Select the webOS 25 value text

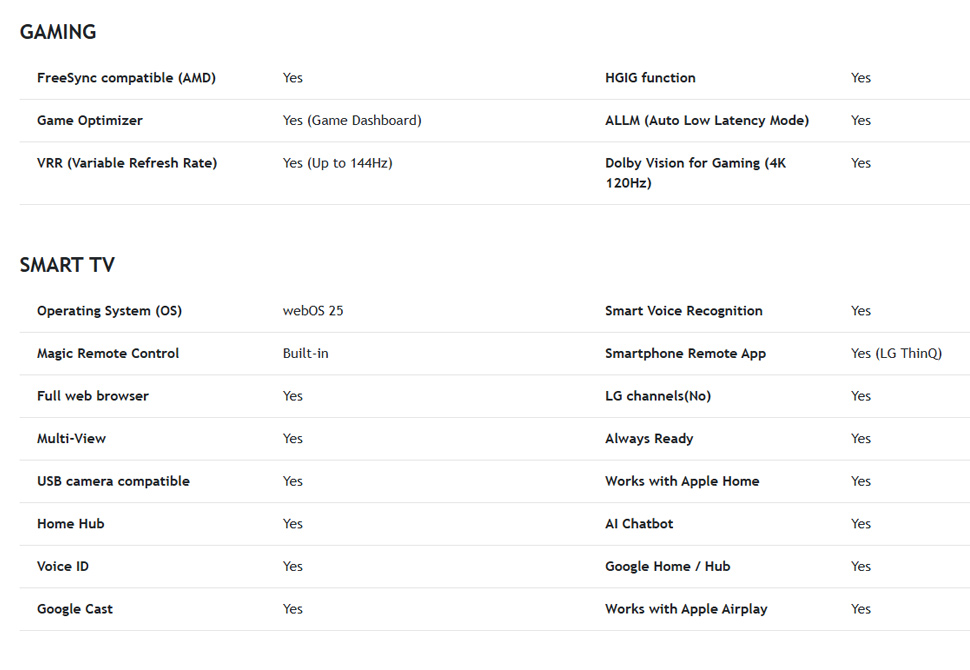(313, 311)
